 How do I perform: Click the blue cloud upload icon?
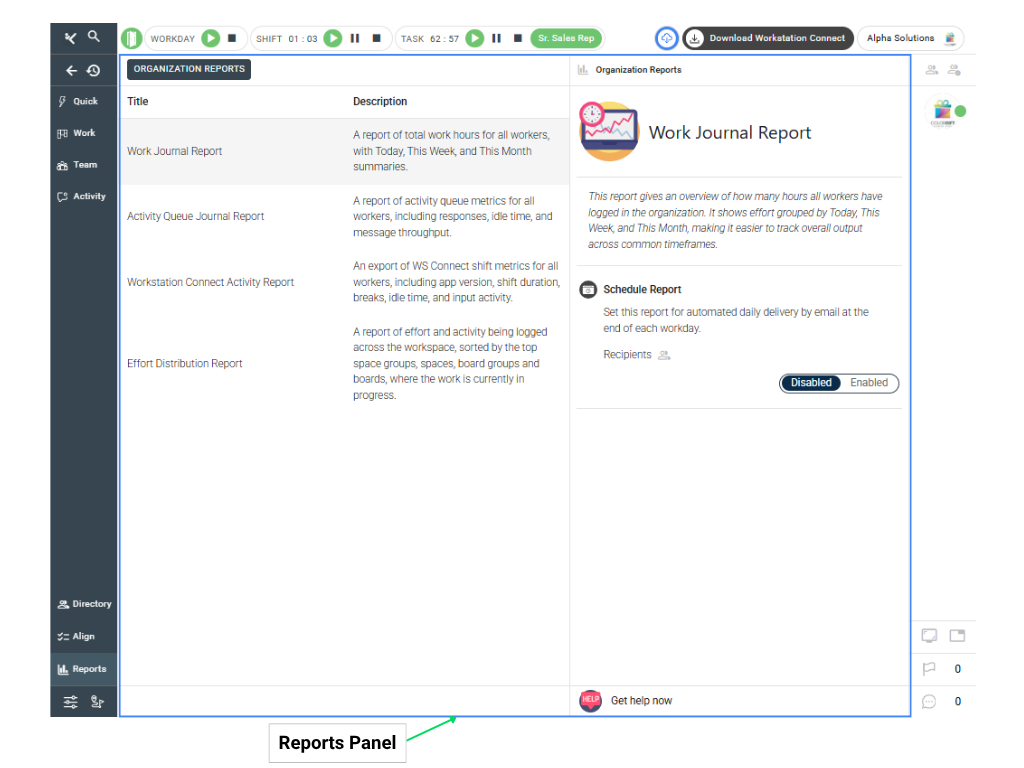click(667, 38)
